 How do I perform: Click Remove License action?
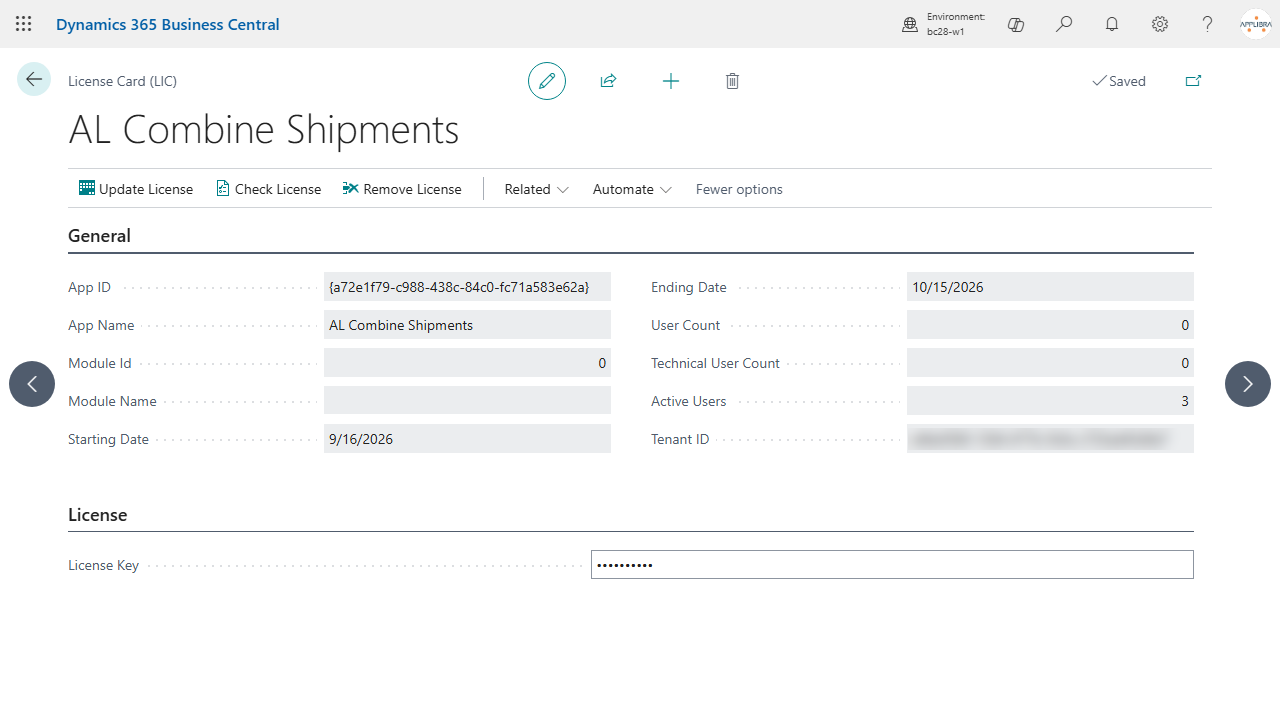402,189
